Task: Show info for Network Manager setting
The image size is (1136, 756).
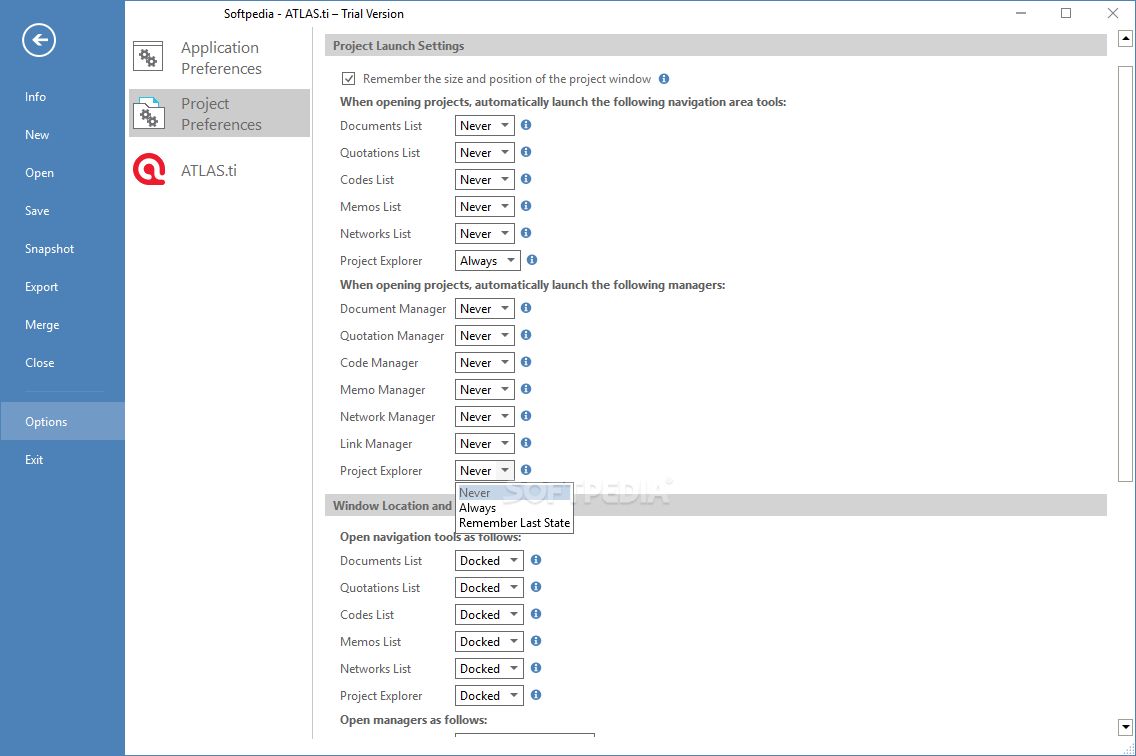Action: tap(526, 415)
